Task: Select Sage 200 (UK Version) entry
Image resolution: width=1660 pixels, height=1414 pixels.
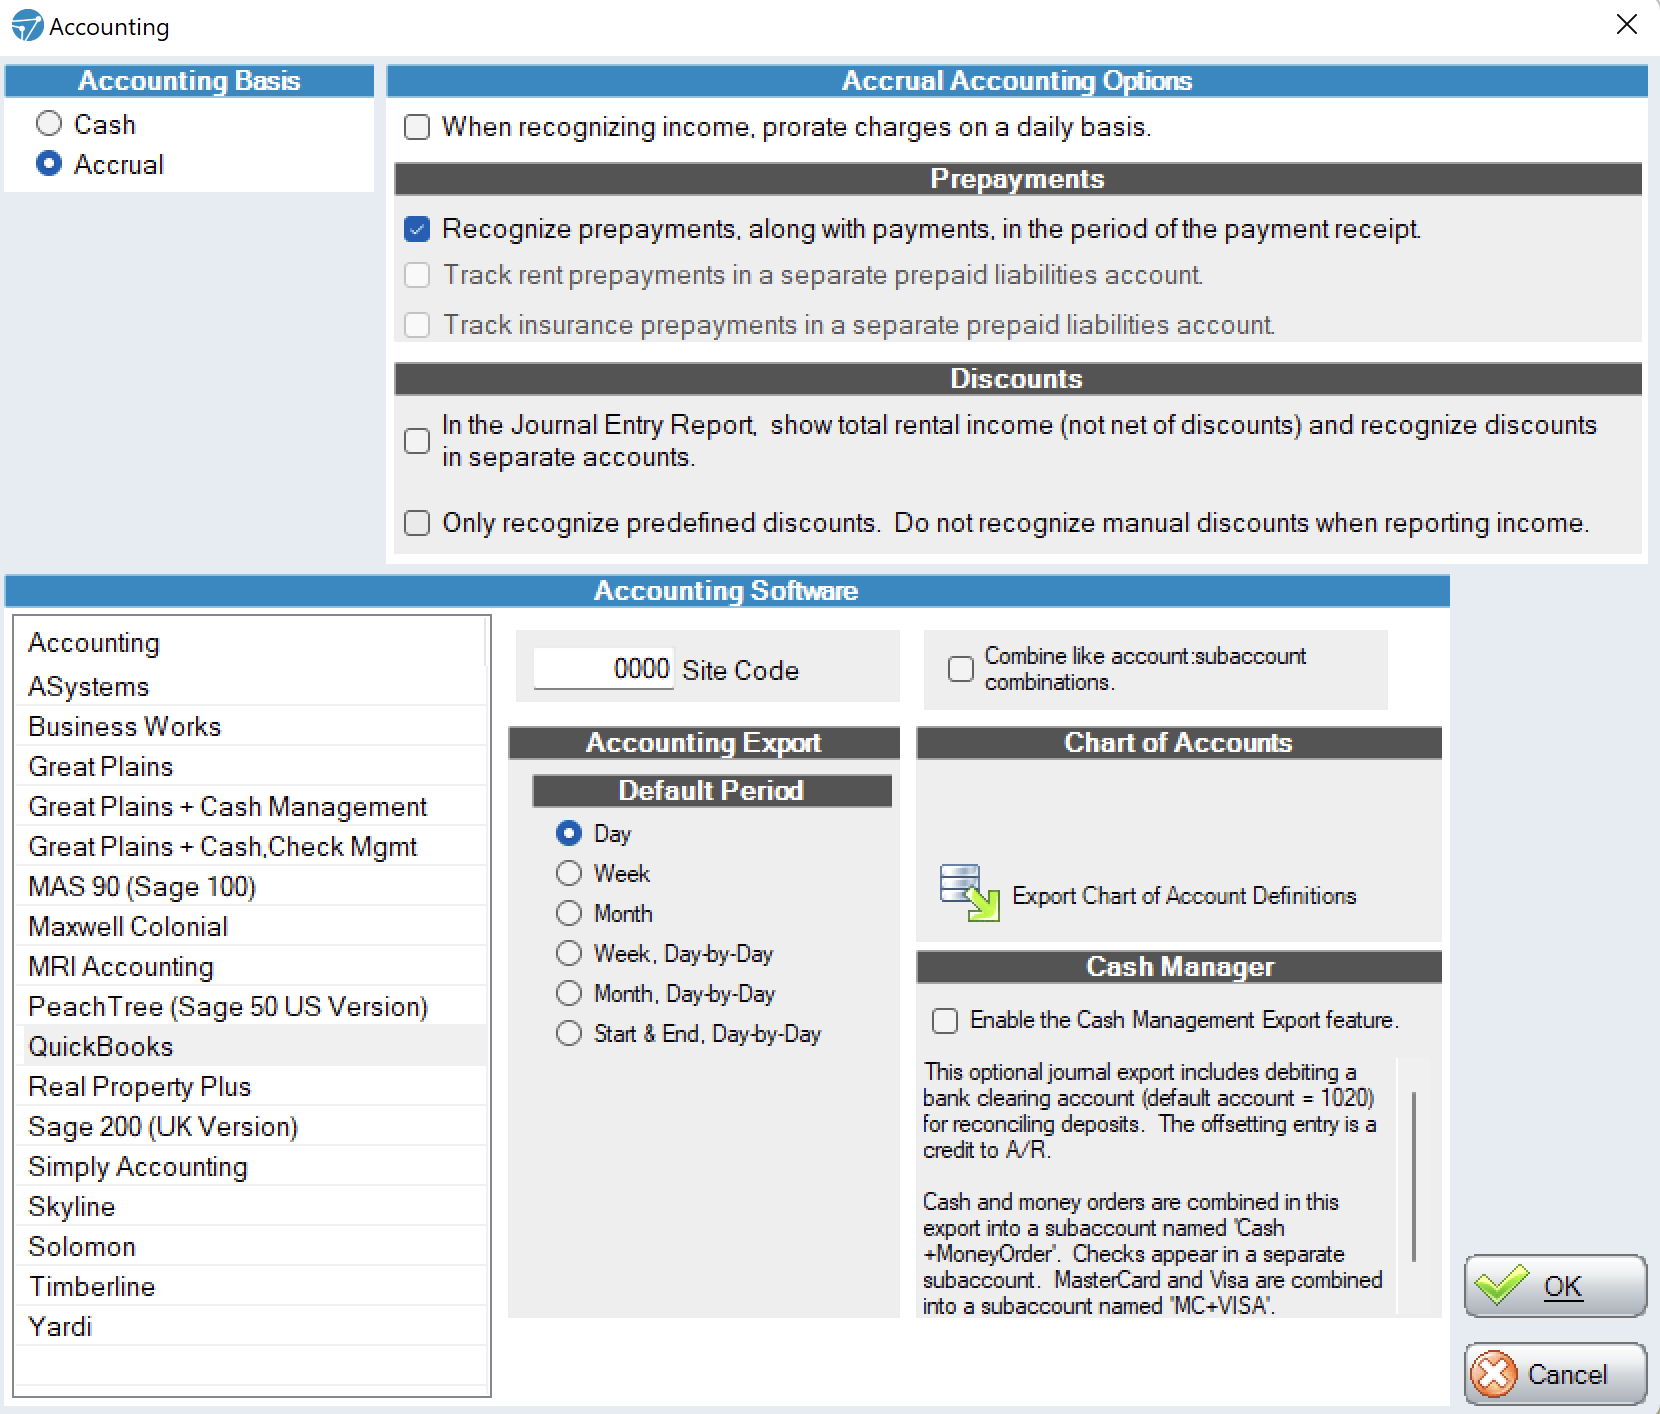Action: (251, 1126)
